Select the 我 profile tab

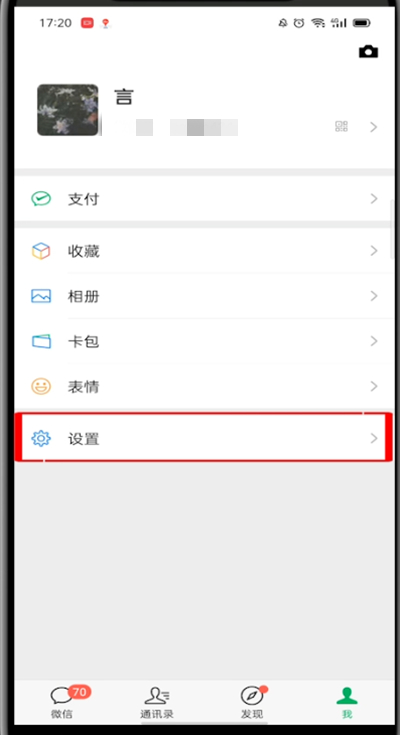pyautogui.click(x=347, y=702)
